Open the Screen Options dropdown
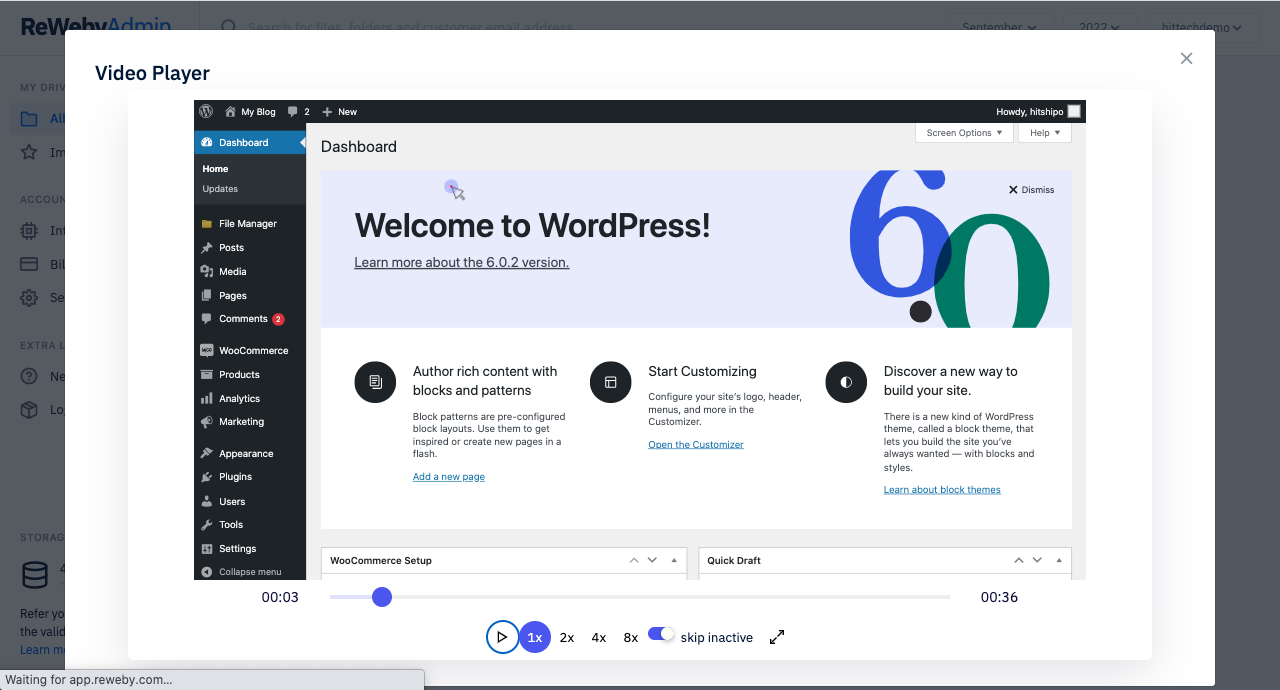The width and height of the screenshot is (1280, 690). coord(964,133)
